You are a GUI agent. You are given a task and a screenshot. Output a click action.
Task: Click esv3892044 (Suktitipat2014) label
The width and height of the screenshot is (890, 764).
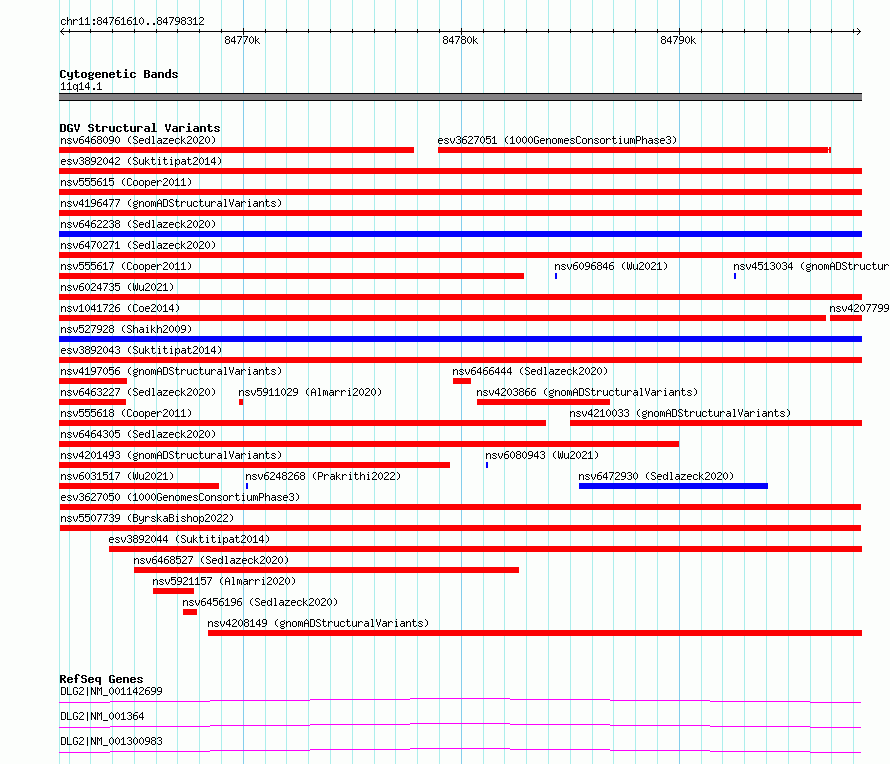pos(189,539)
